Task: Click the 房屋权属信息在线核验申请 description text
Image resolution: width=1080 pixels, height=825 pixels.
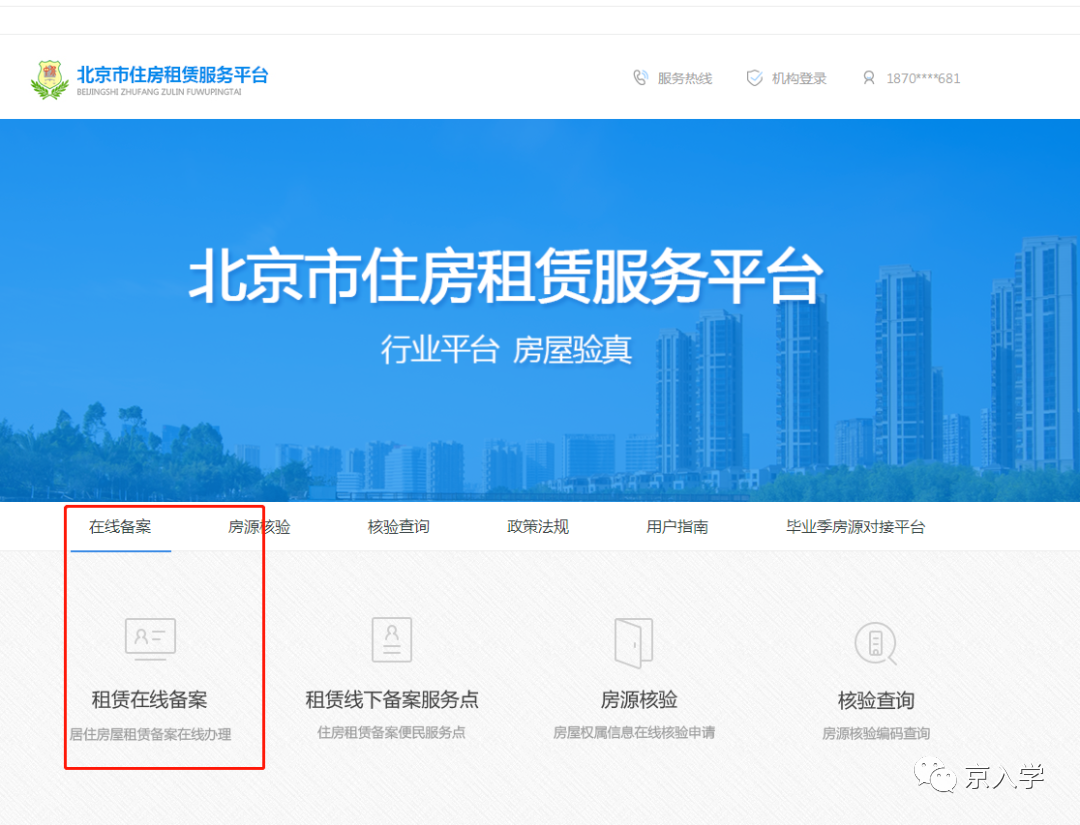Action: coord(634,732)
